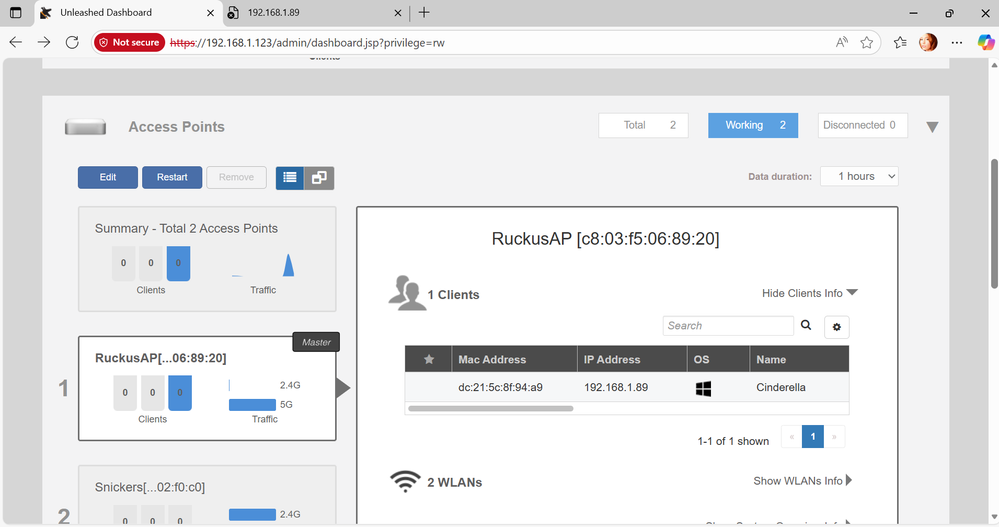
Task: Switch to list view icon
Action: click(x=290, y=178)
